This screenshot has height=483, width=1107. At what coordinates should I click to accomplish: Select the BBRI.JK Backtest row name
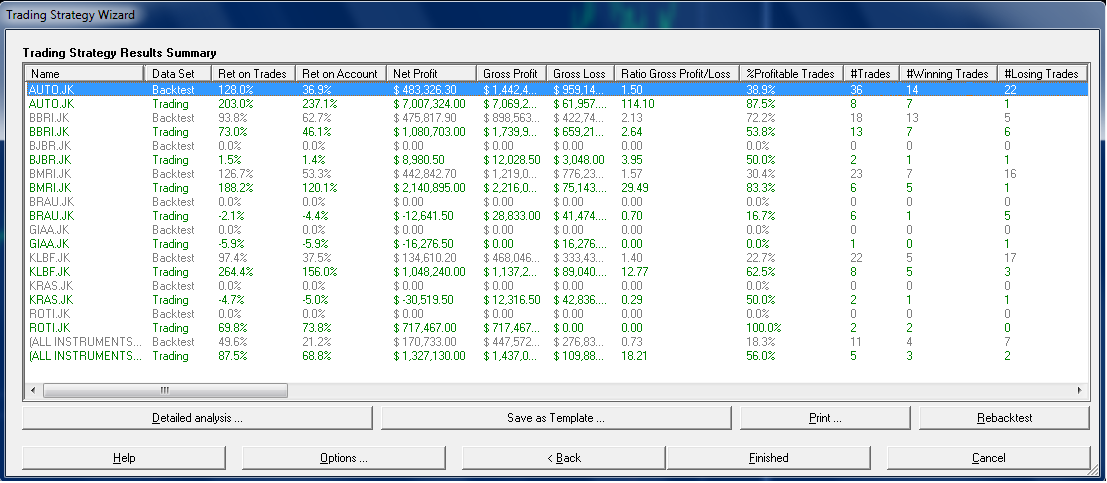(49, 118)
